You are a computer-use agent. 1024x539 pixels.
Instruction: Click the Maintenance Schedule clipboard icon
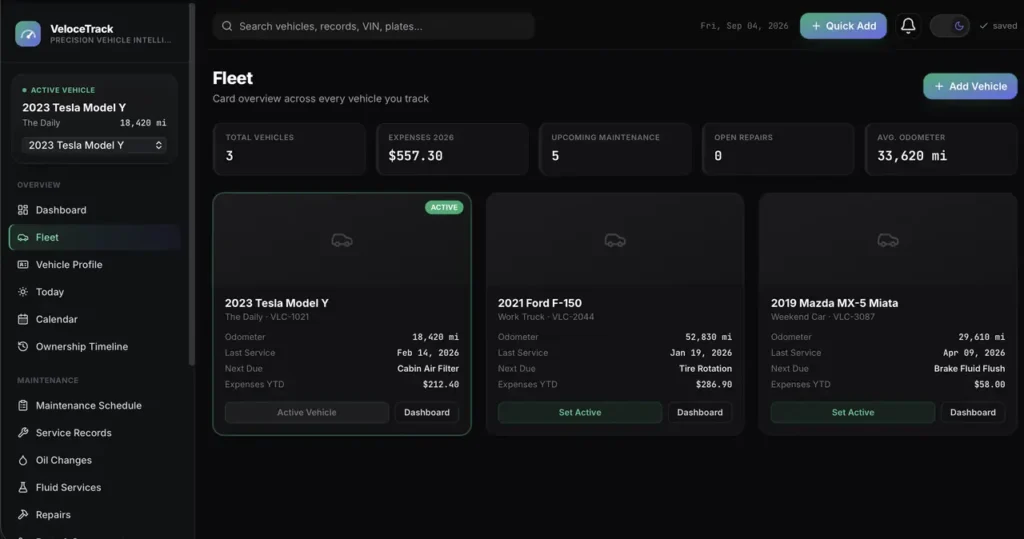(23, 405)
